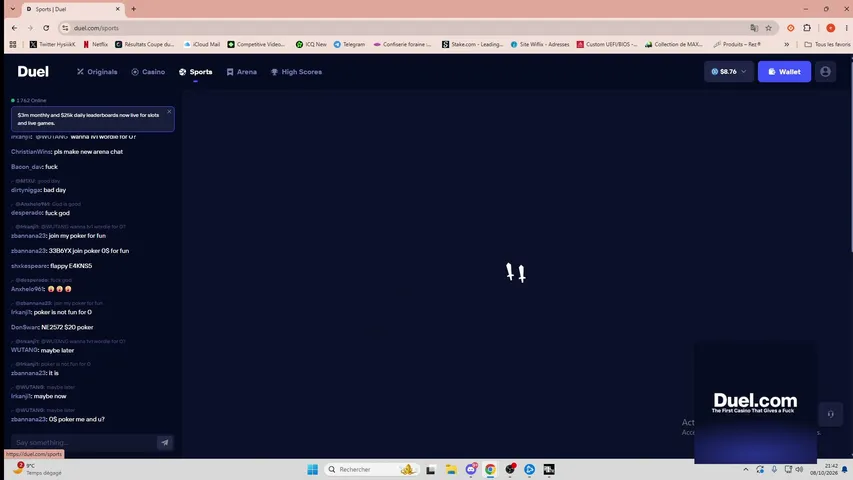
Task: Open the weather widget Temps dégagé
Action: click(x=37, y=469)
